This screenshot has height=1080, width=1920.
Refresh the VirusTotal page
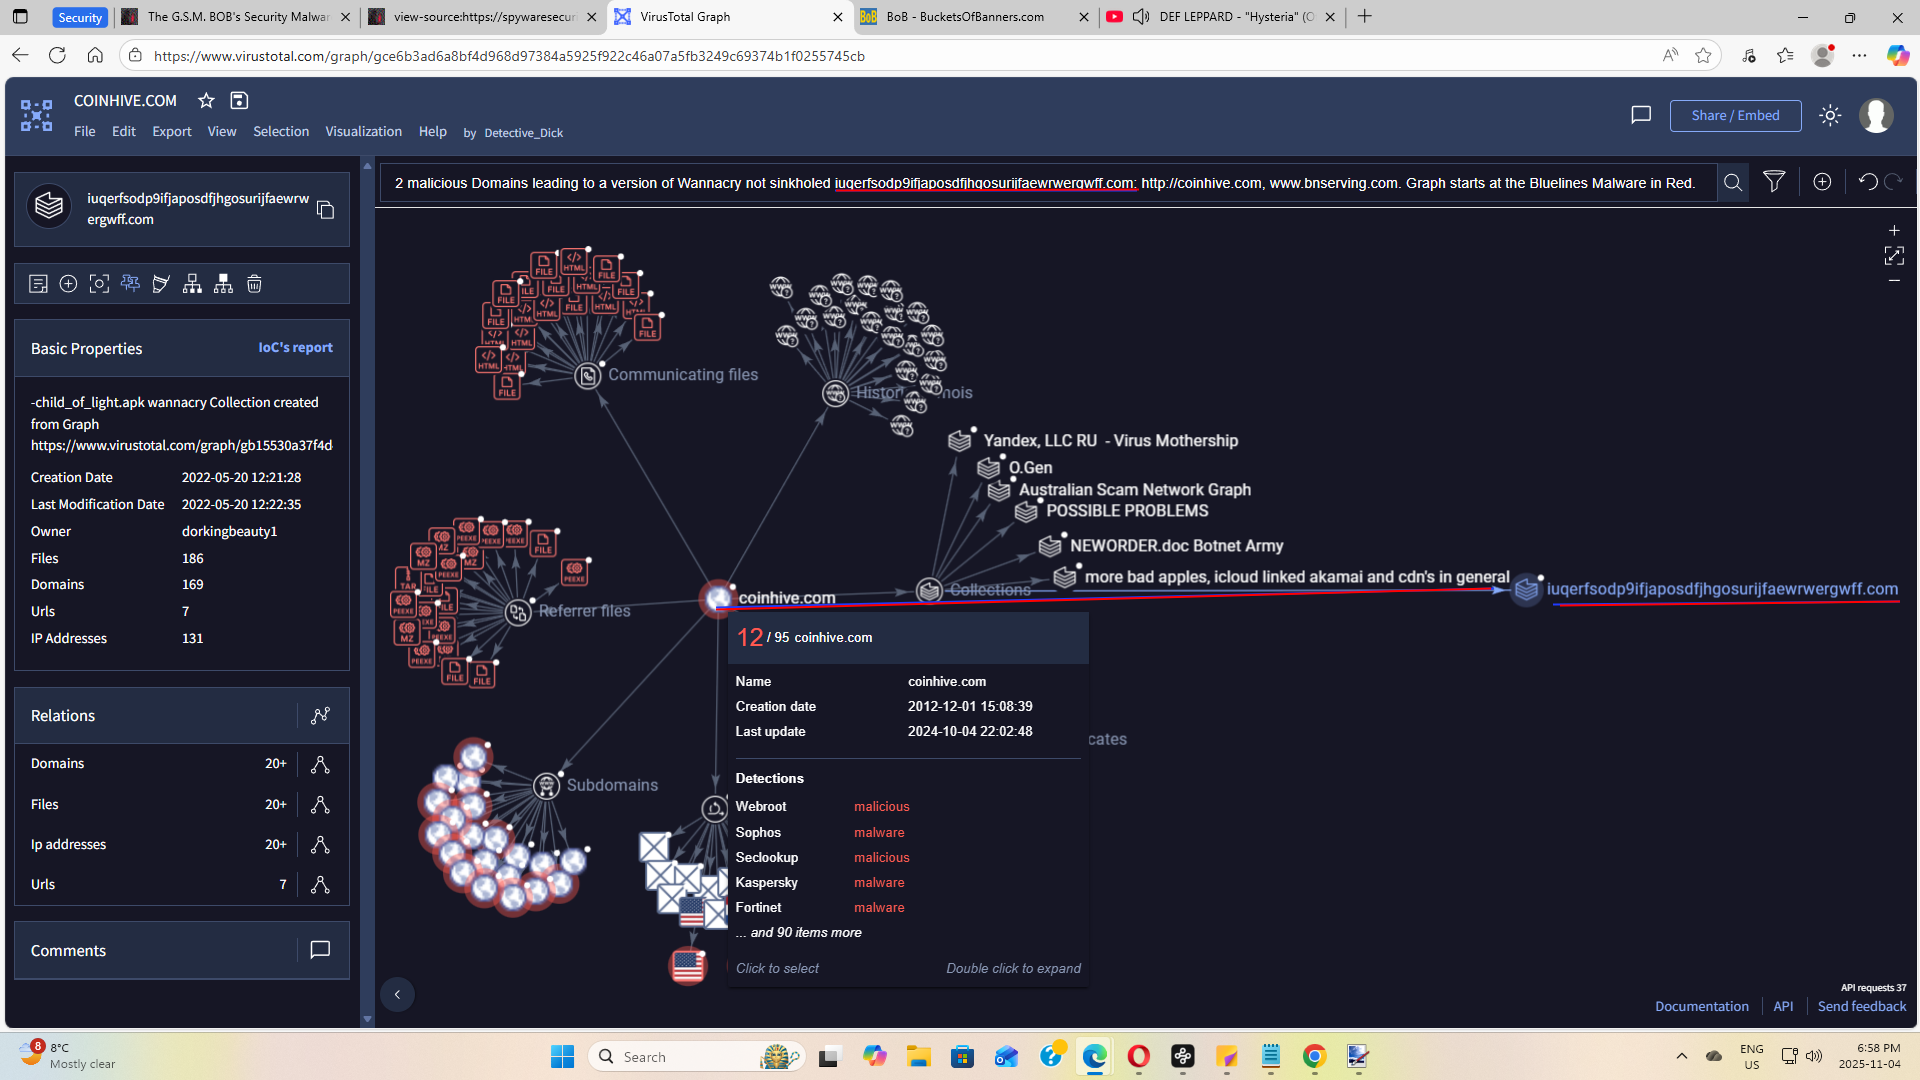coord(57,55)
